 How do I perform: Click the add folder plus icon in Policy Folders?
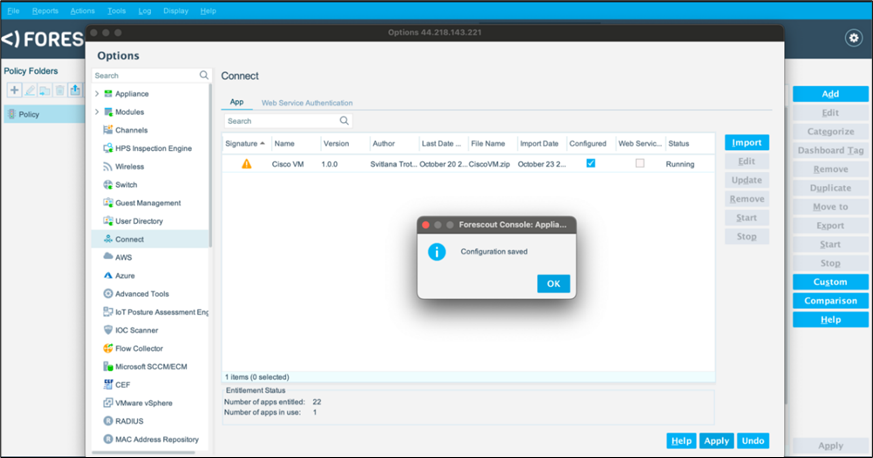14,90
